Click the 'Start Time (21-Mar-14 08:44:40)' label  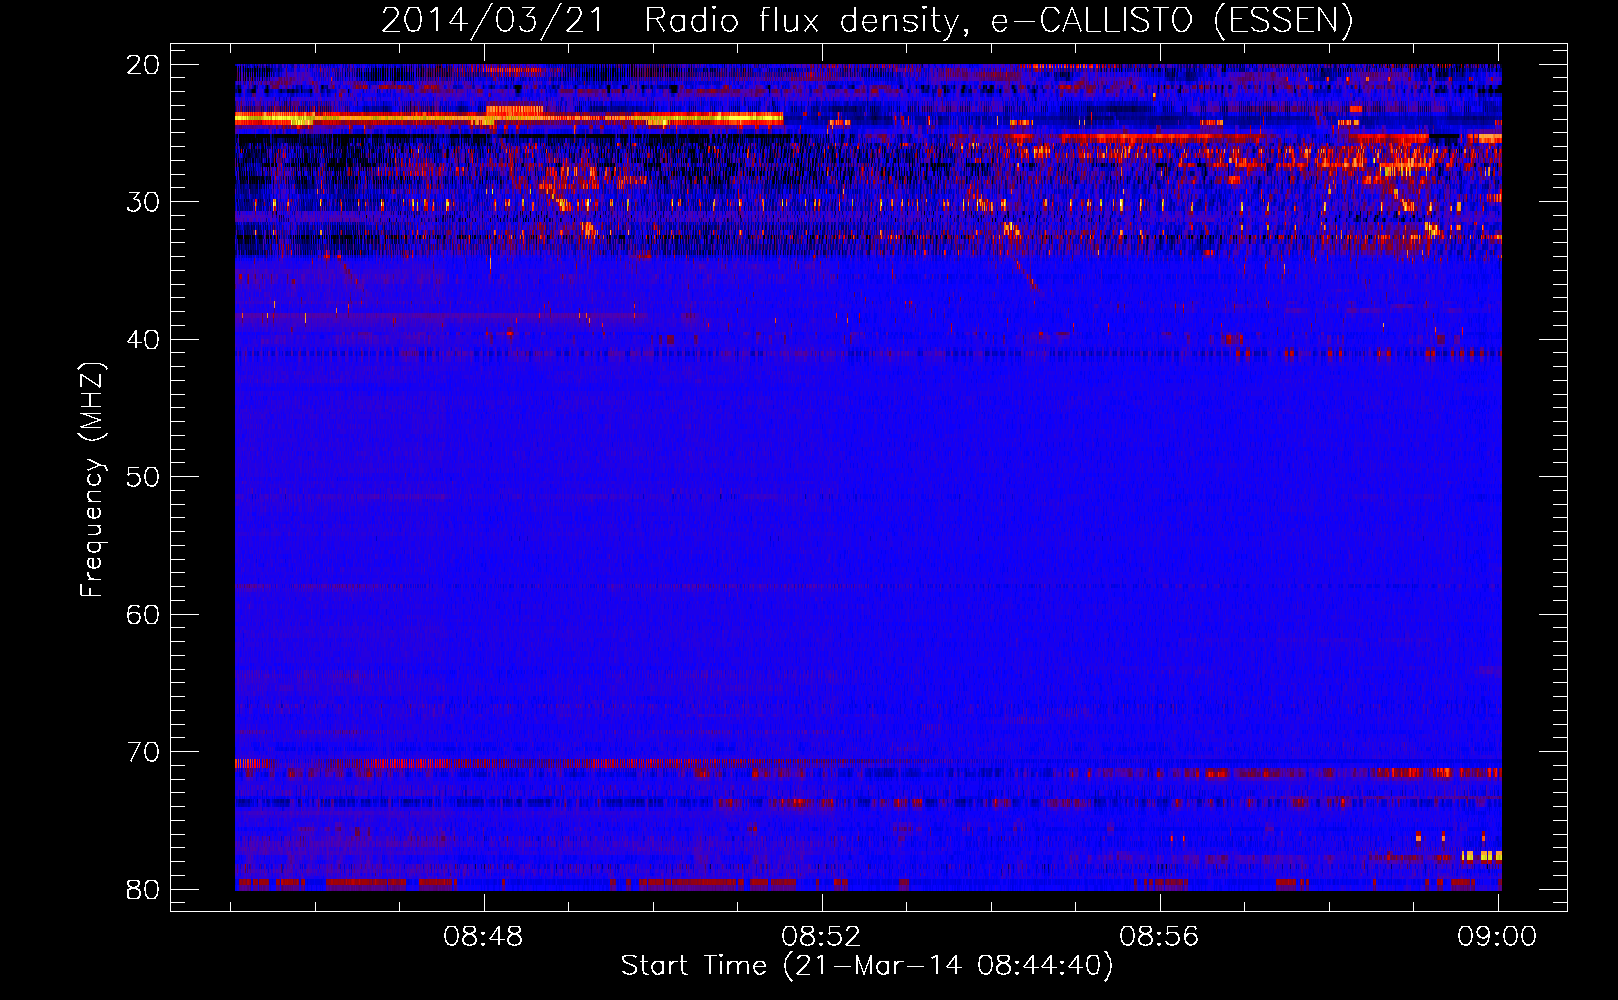(867, 966)
